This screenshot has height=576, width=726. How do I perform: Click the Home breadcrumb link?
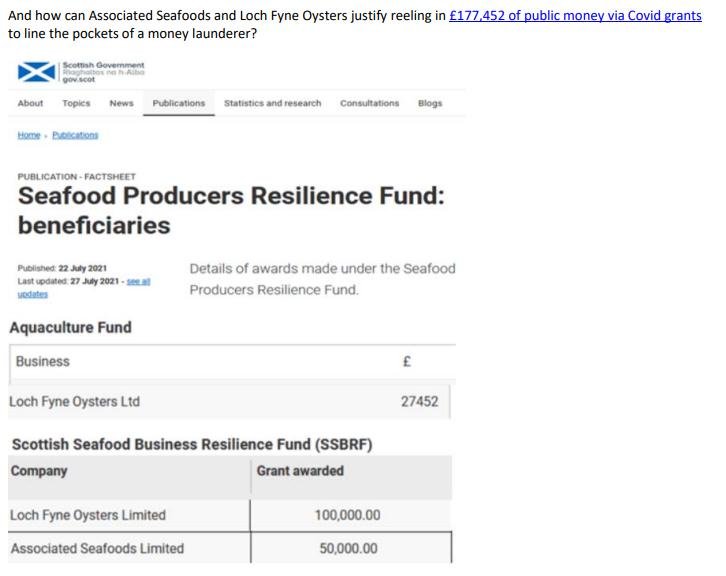[29, 135]
